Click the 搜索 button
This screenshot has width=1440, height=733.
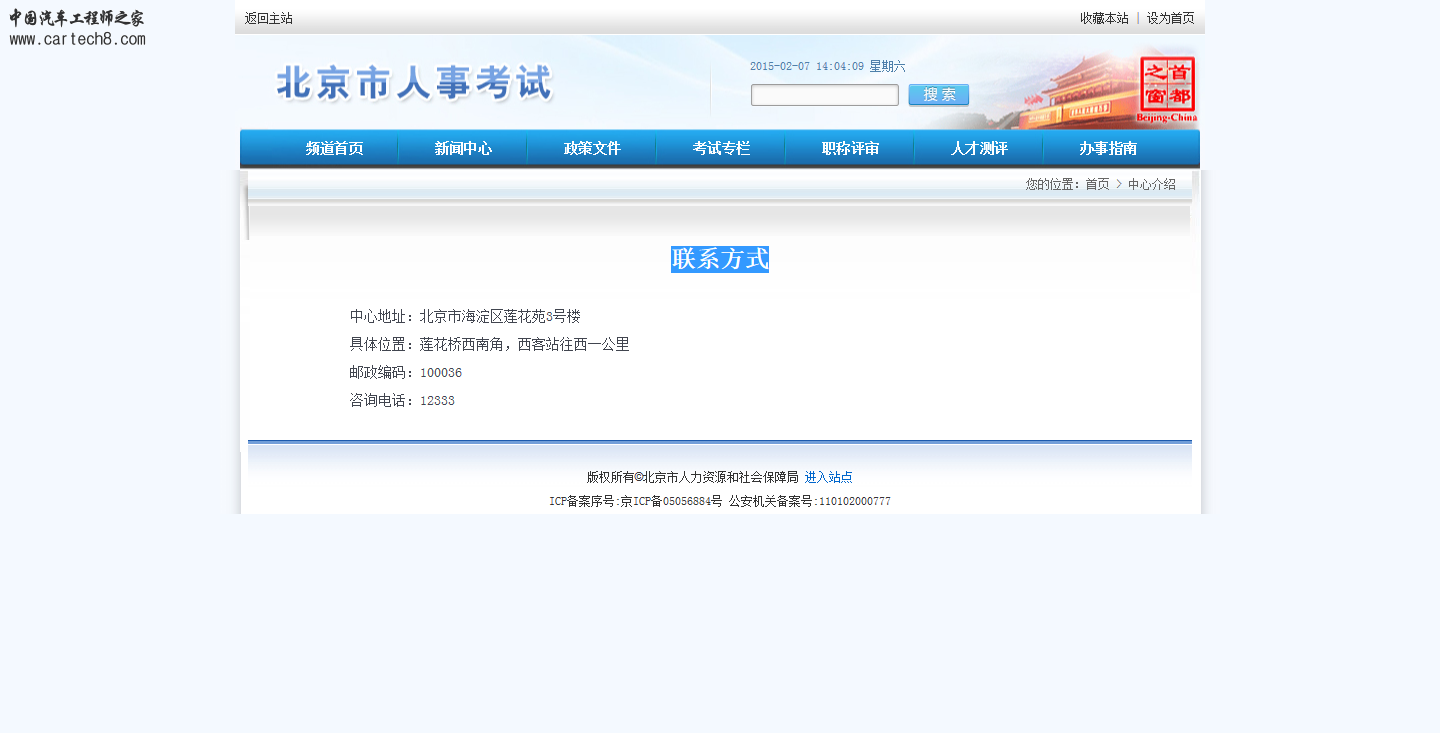939,95
